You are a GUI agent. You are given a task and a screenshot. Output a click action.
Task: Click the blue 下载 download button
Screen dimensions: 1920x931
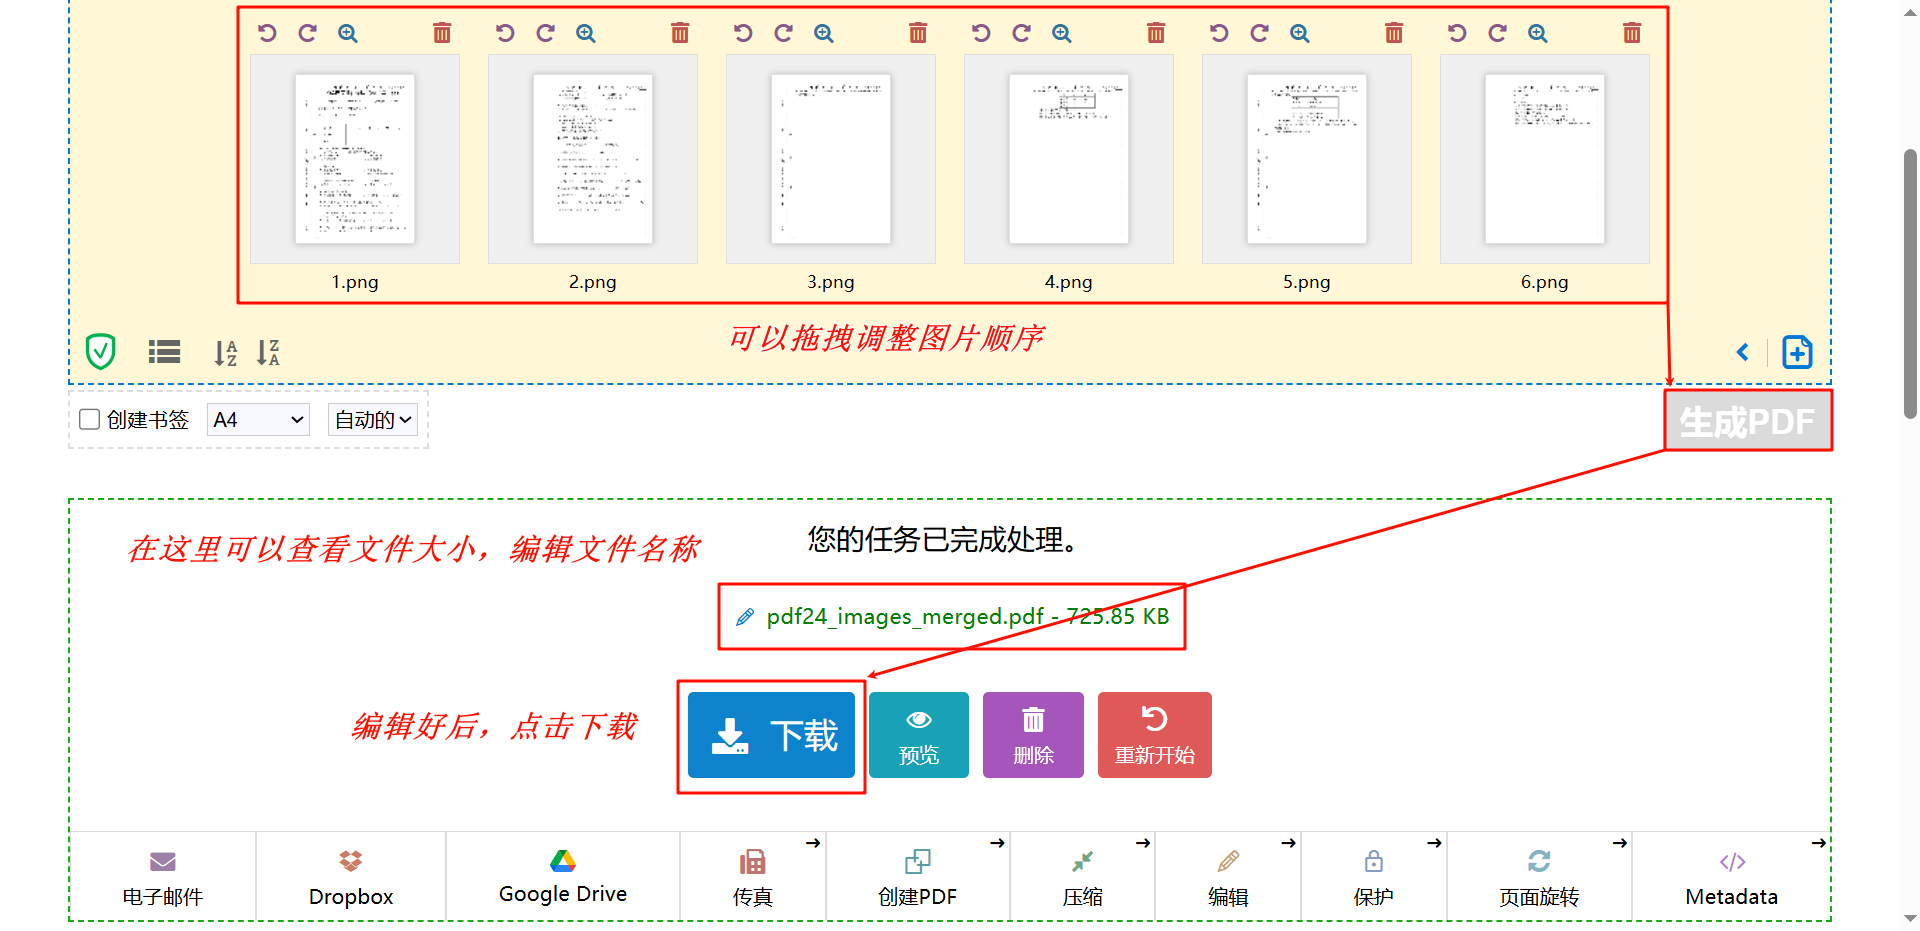coord(771,735)
